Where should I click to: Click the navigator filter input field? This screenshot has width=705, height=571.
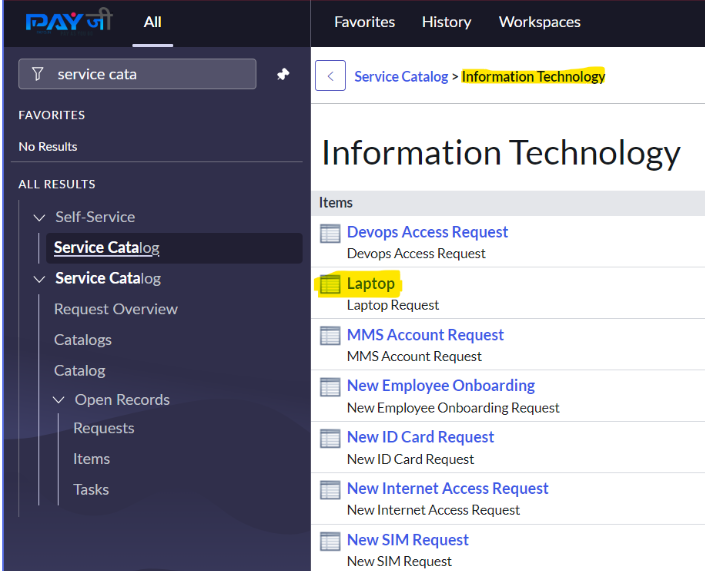[x=150, y=74]
